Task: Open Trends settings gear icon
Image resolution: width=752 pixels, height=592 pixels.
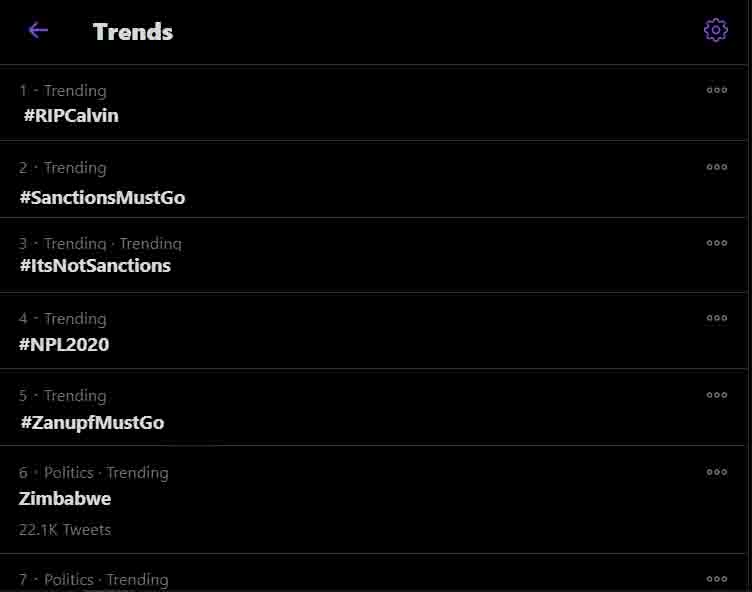Action: (x=715, y=30)
